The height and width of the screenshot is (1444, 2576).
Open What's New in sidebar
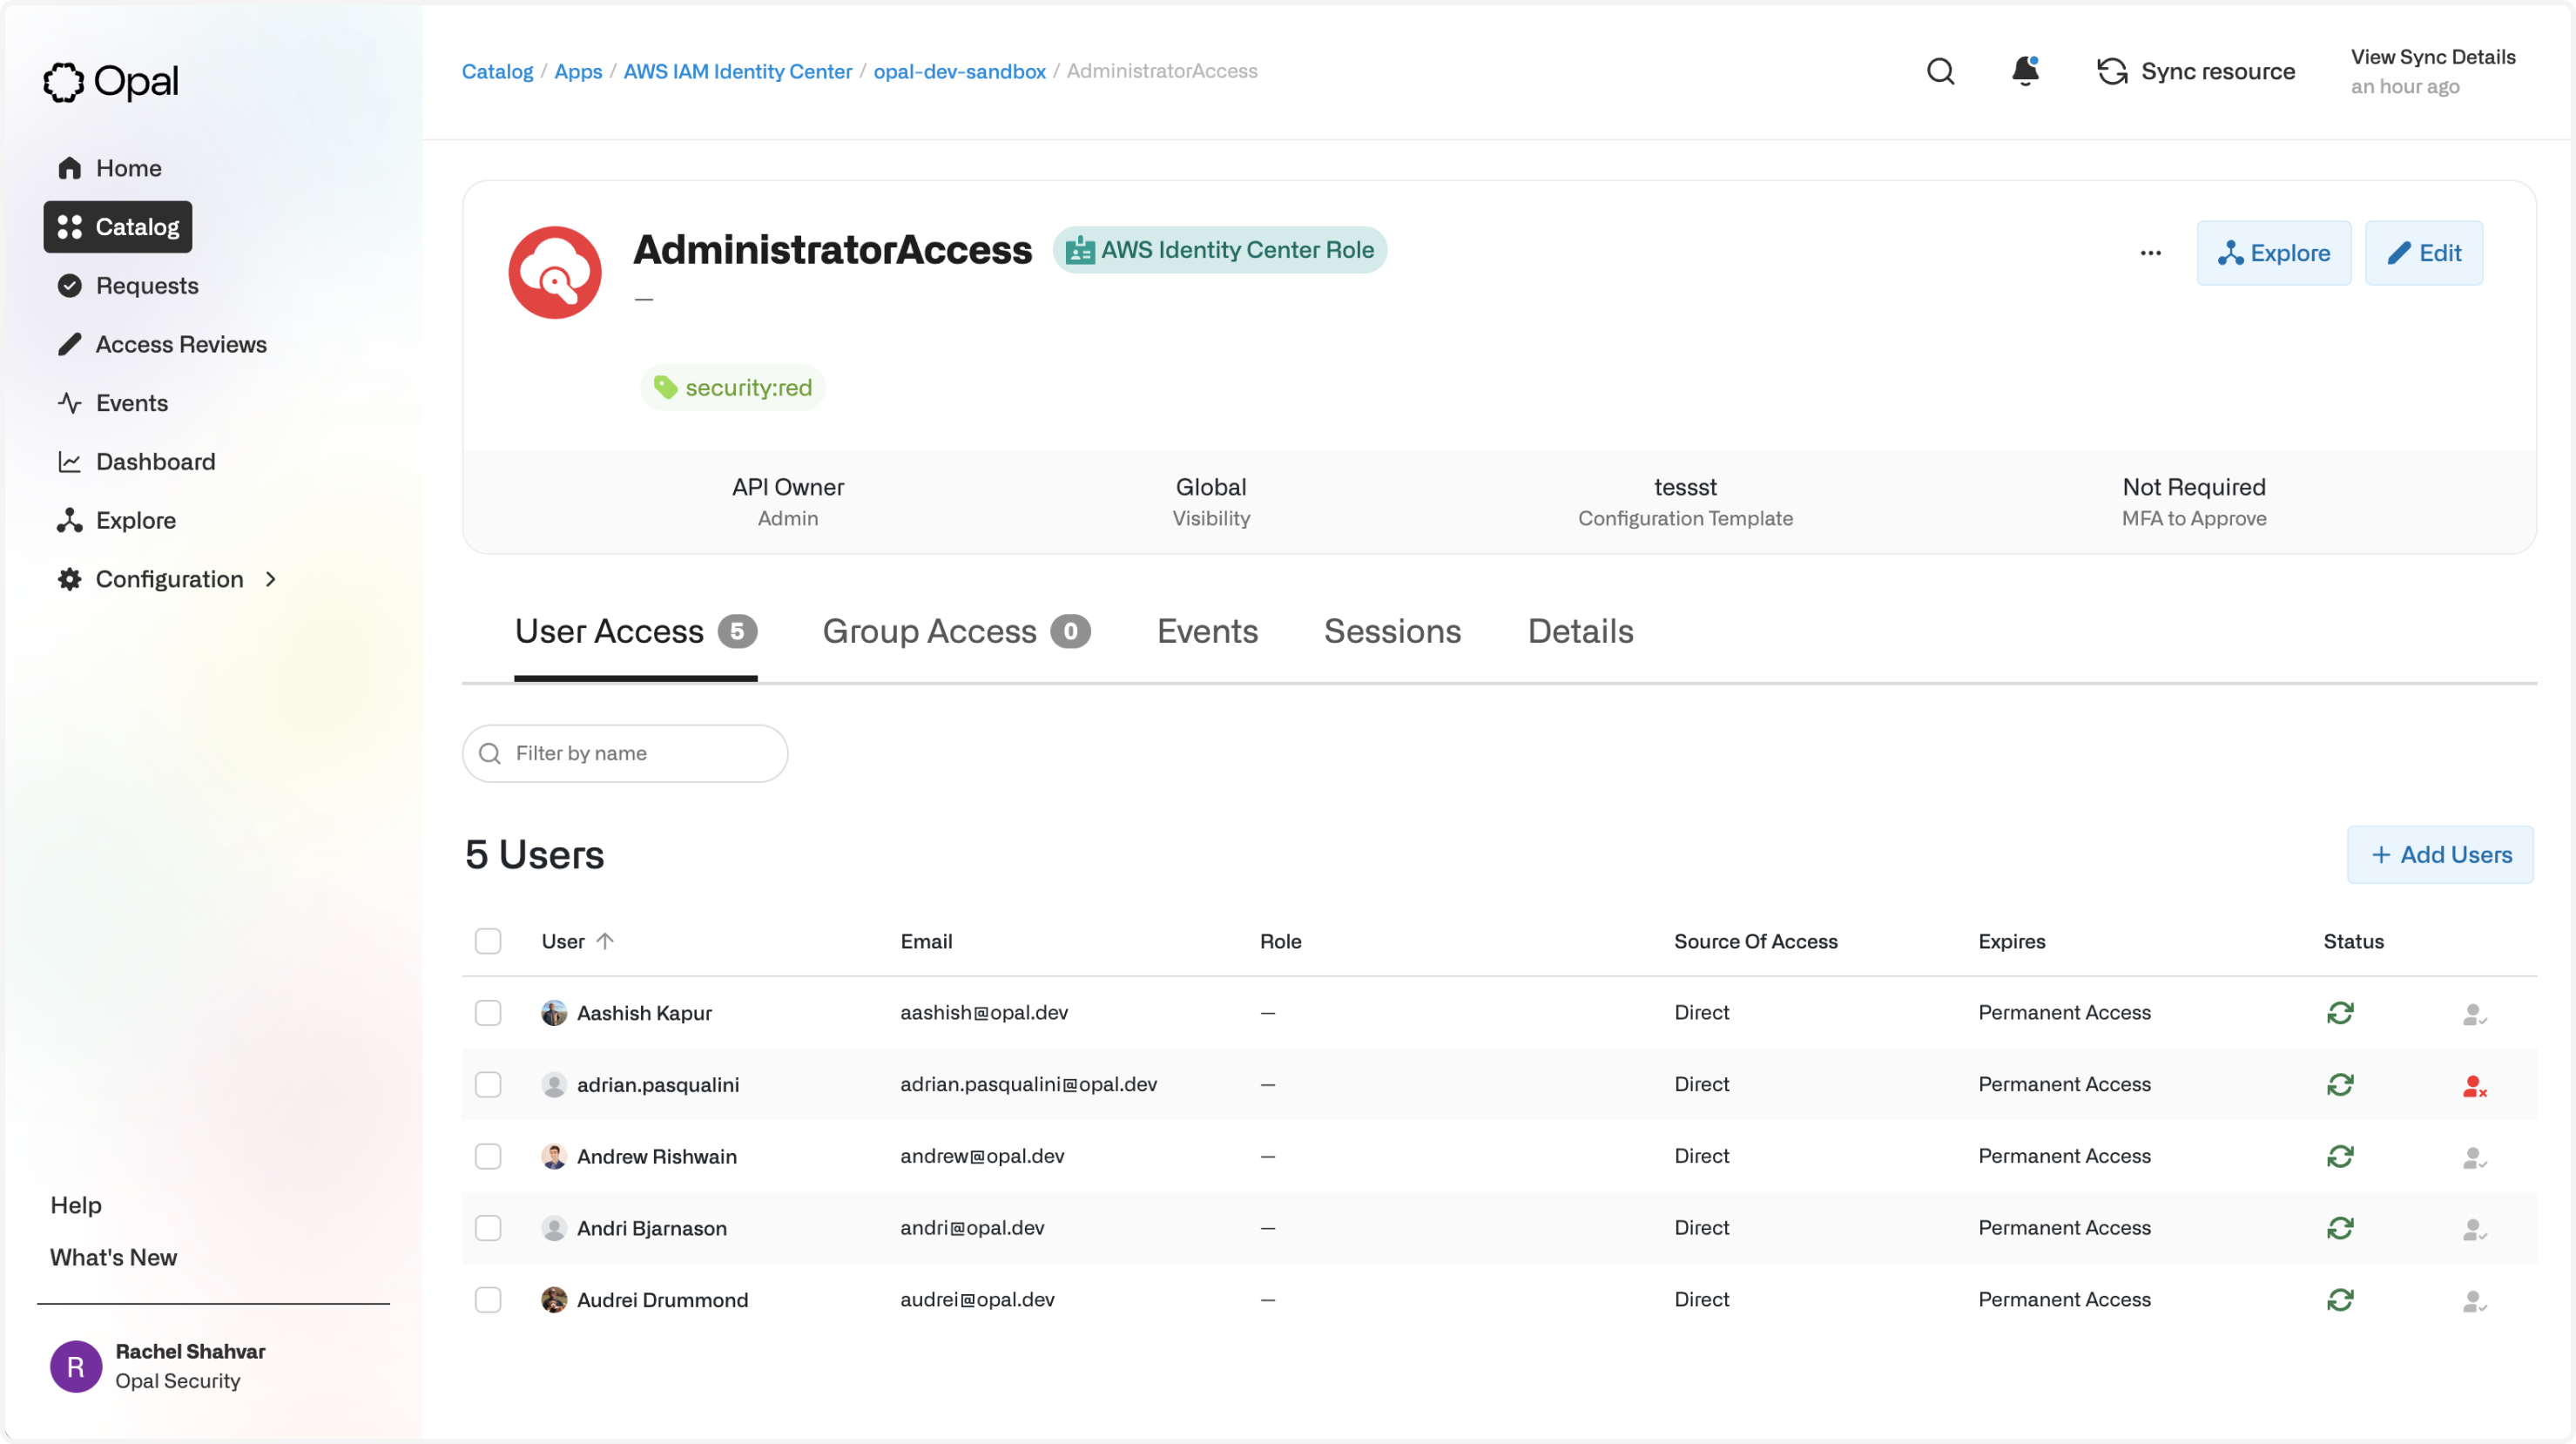113,1257
